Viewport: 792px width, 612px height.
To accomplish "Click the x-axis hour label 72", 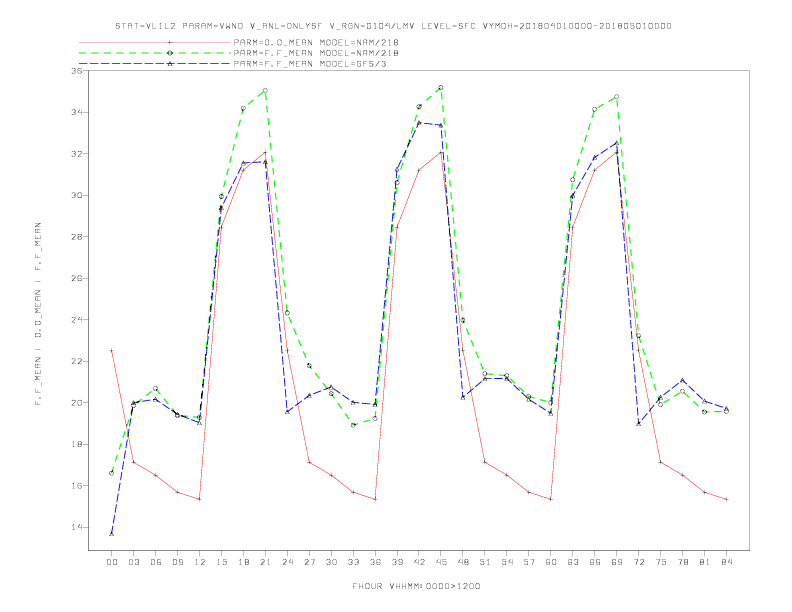I will [x=638, y=562].
